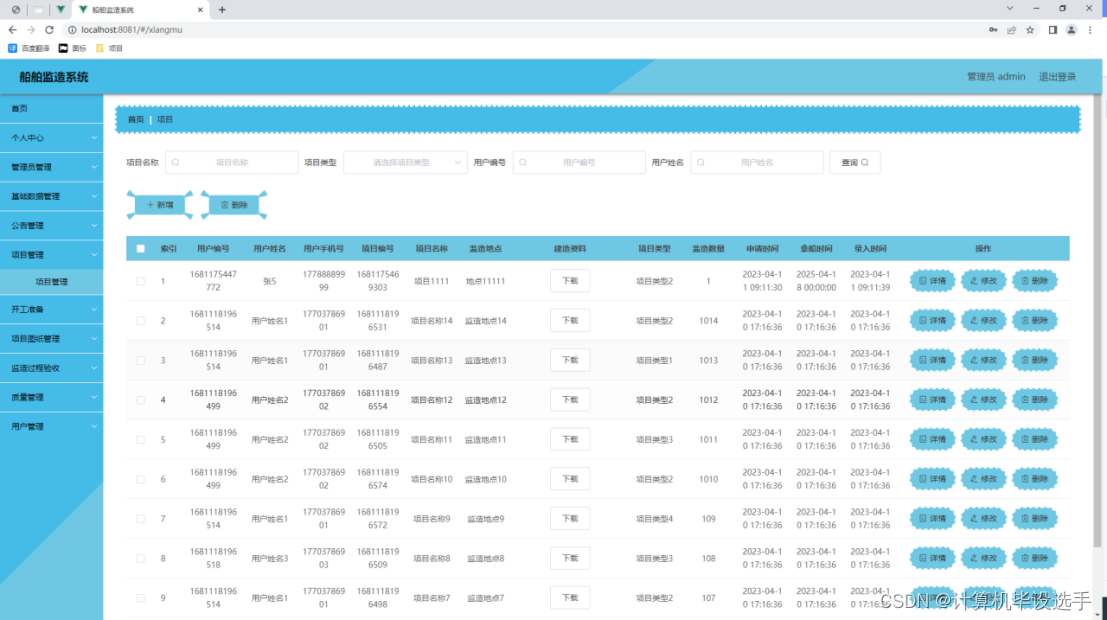
Task: Toggle the select-all checkbox in table header
Action: tap(140, 249)
